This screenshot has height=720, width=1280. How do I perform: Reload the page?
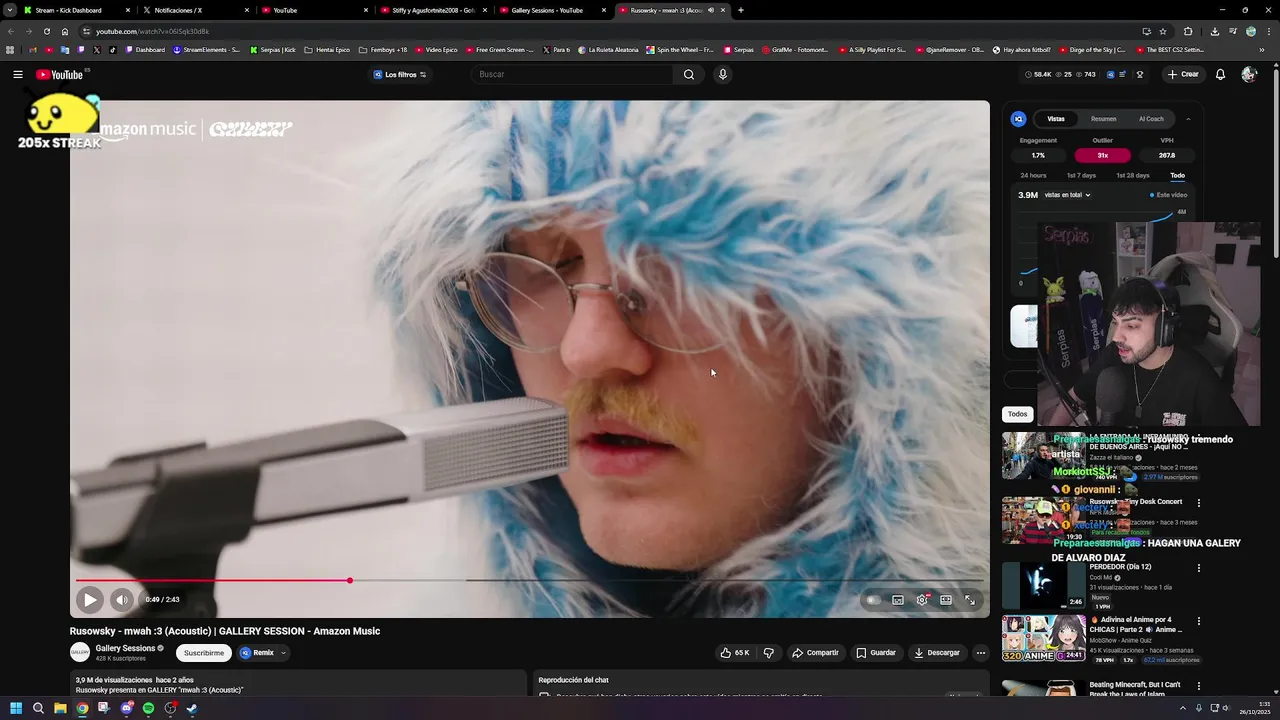[46, 31]
